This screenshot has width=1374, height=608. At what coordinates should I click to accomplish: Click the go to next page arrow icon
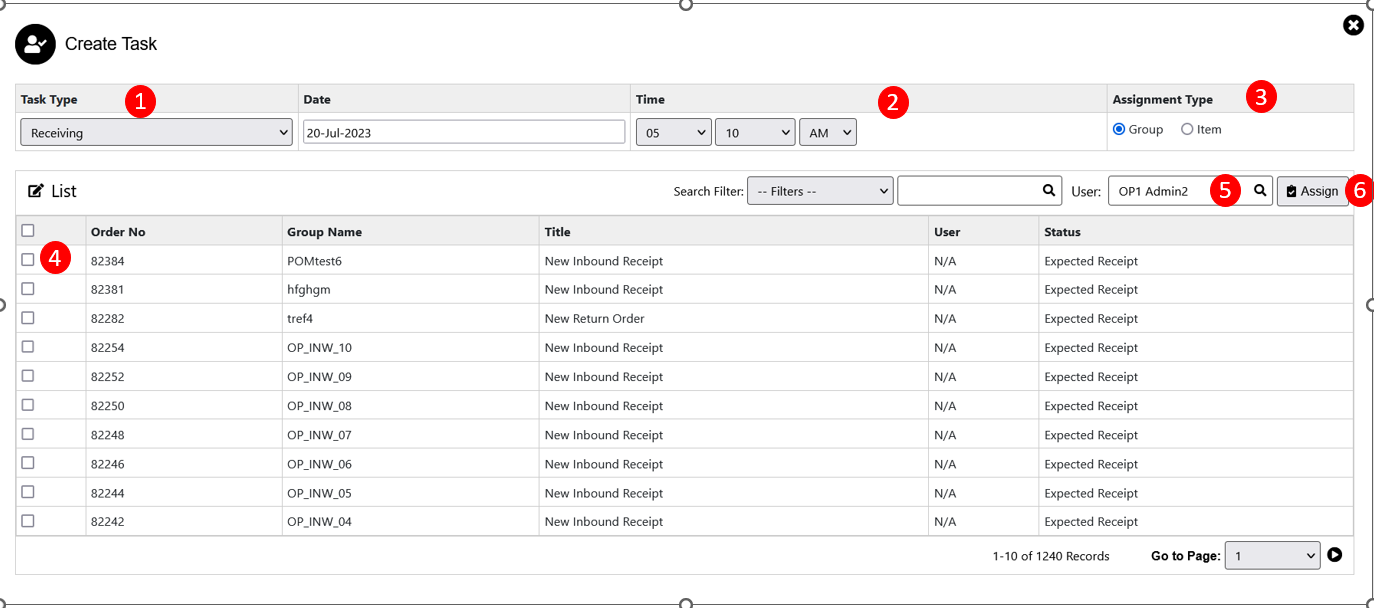click(1335, 555)
